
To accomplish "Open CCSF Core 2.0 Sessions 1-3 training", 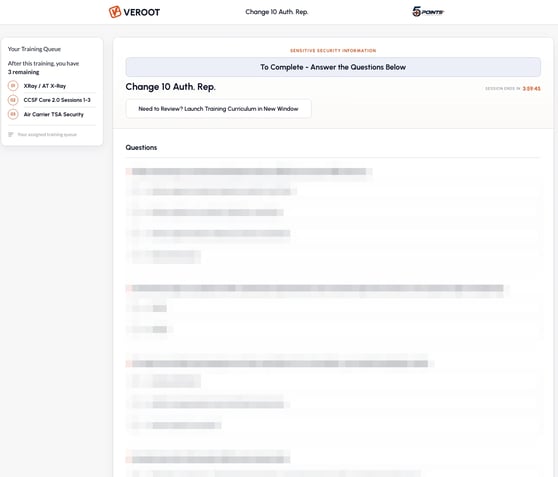I will click(57, 100).
